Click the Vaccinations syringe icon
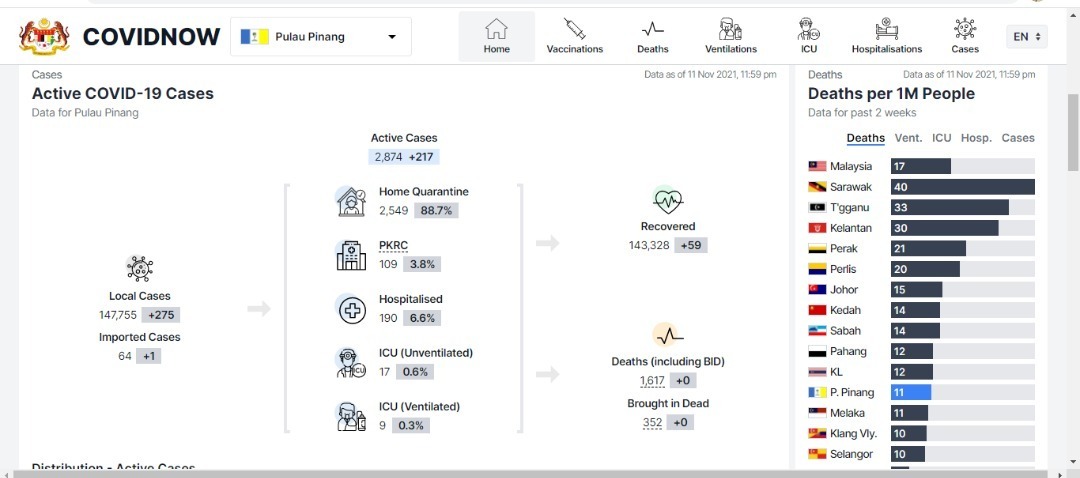The height and width of the screenshot is (478, 1080). [x=574, y=29]
